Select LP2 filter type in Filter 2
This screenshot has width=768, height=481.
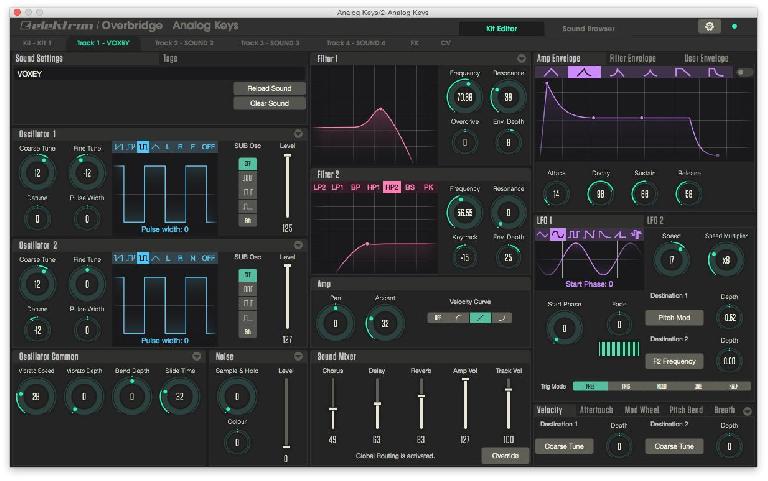click(x=320, y=187)
